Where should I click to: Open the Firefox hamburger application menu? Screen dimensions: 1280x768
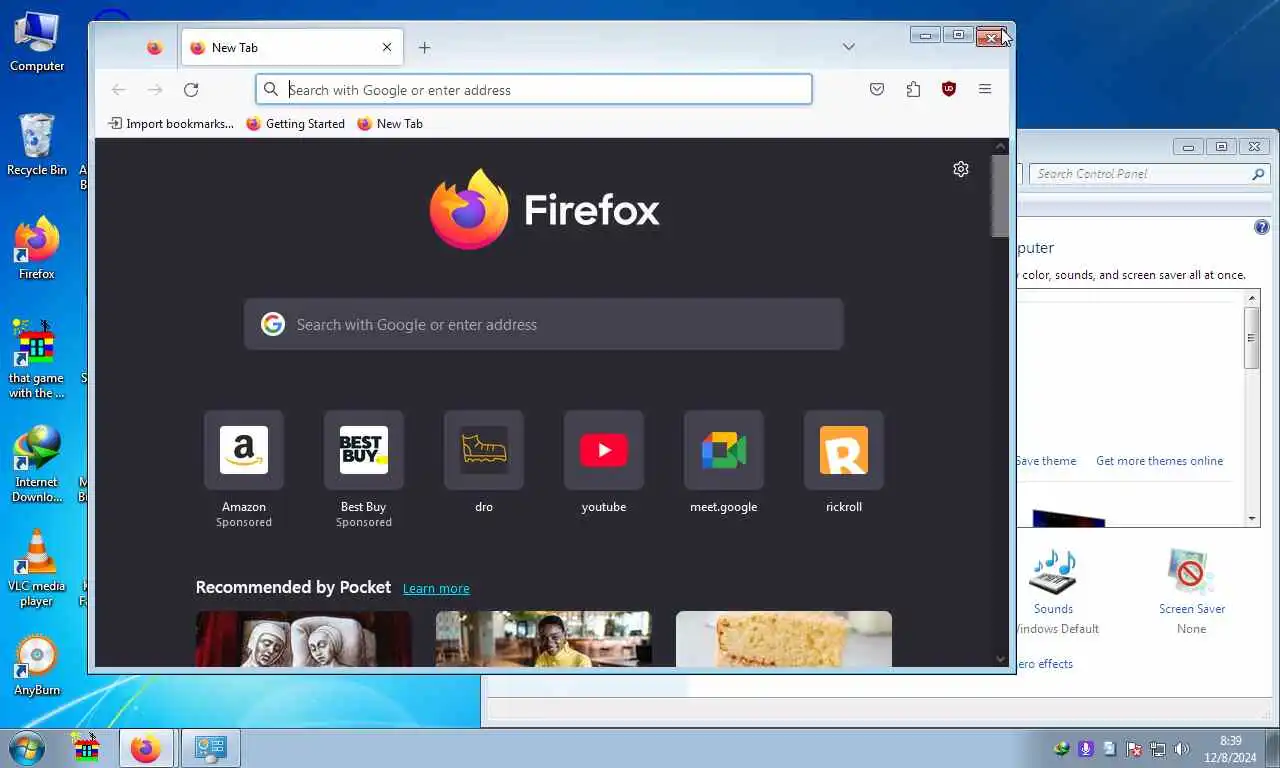click(x=985, y=89)
